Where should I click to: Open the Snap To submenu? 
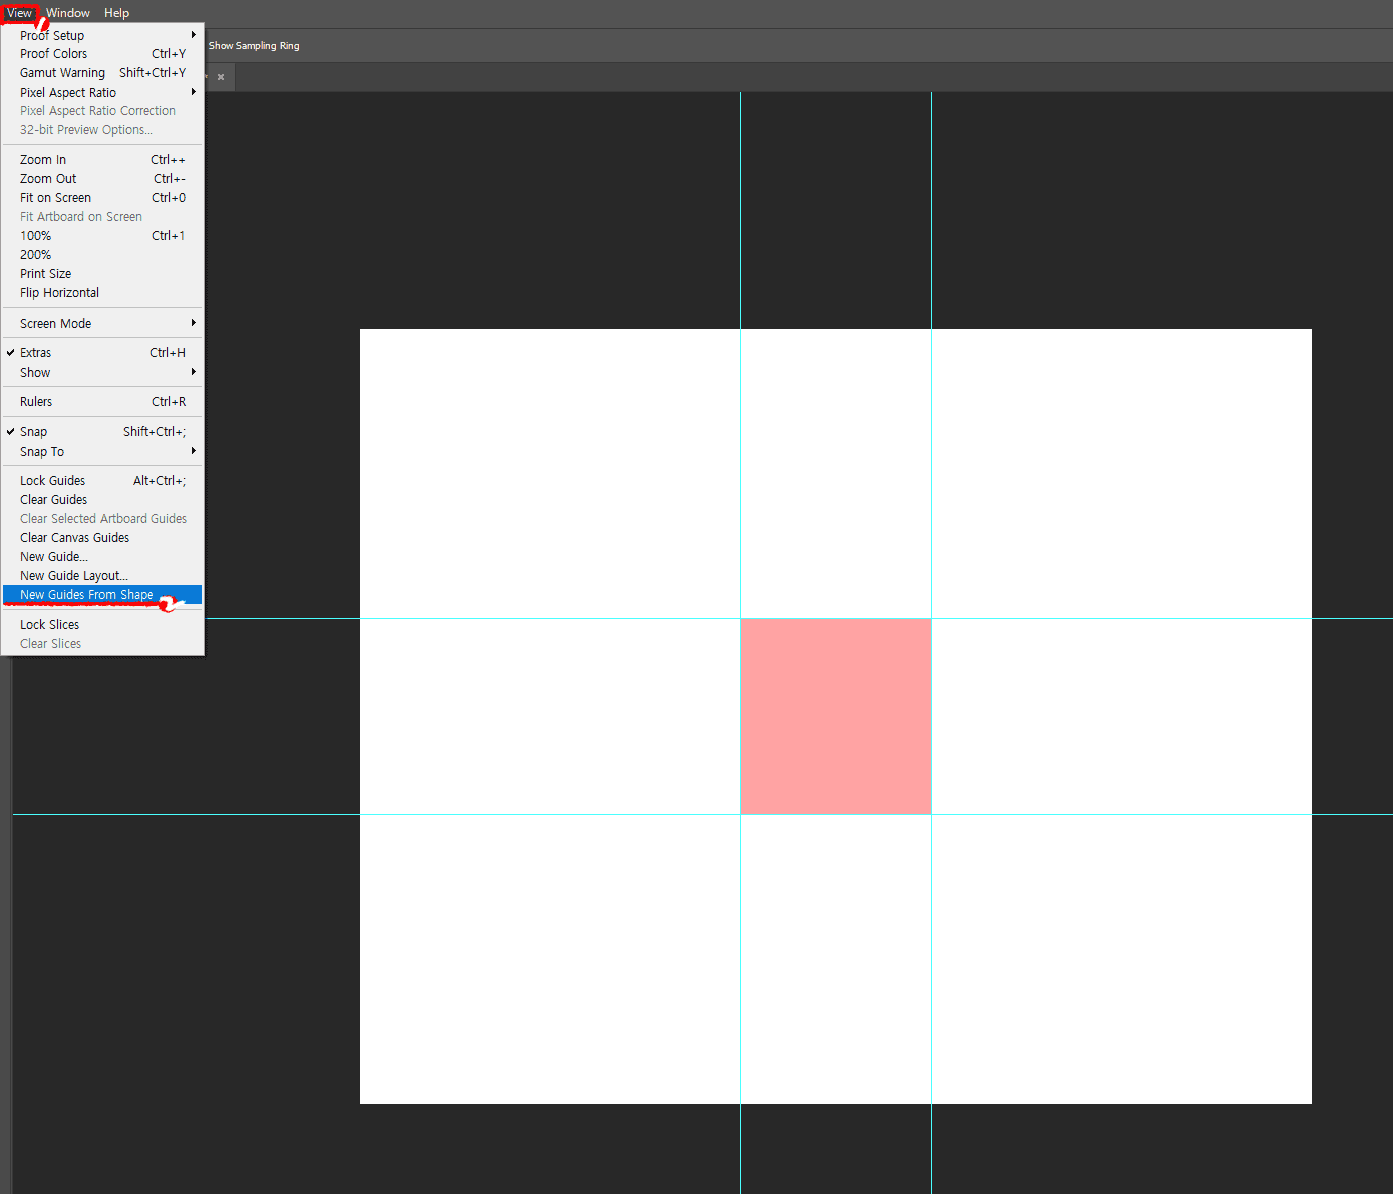(x=42, y=451)
